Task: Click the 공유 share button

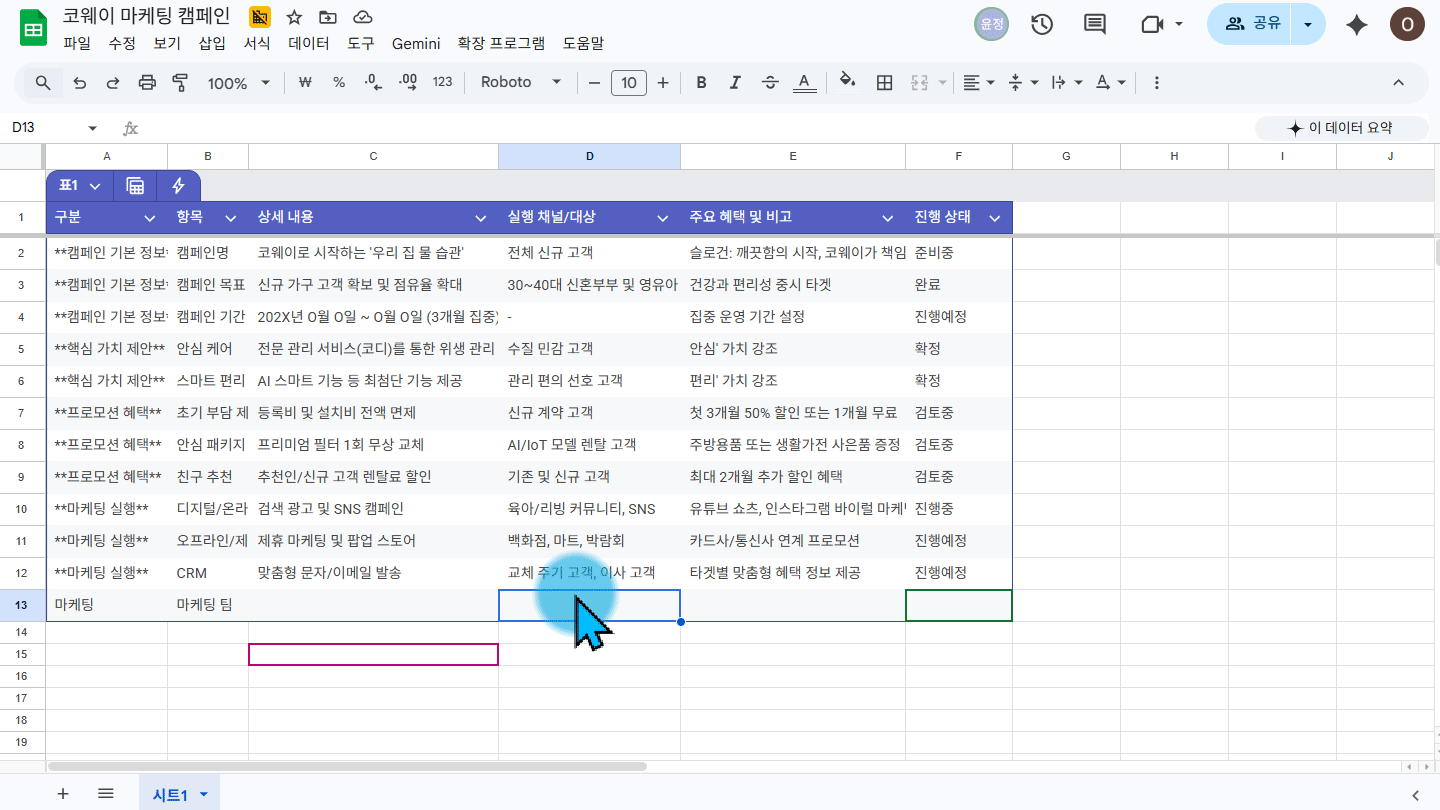Action: click(1254, 24)
